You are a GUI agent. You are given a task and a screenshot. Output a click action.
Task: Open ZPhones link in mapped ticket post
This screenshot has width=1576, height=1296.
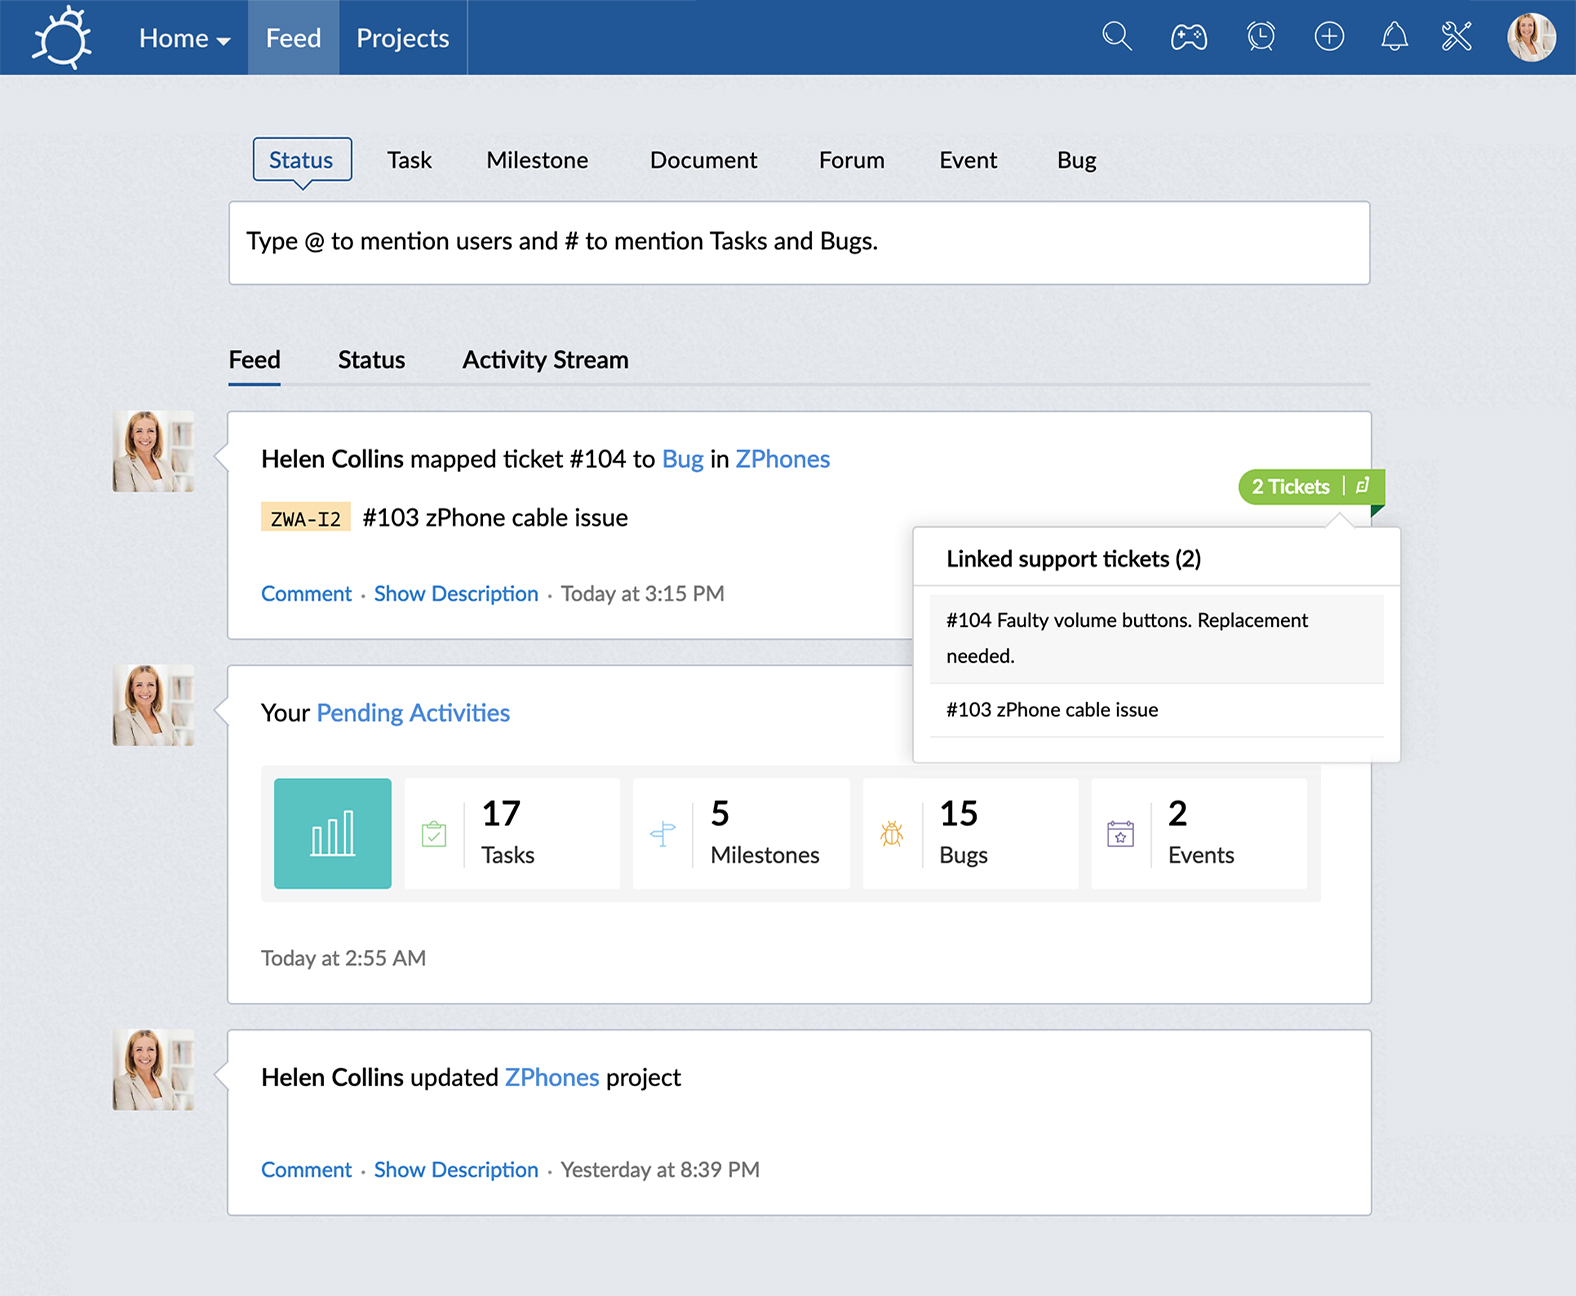coord(783,459)
